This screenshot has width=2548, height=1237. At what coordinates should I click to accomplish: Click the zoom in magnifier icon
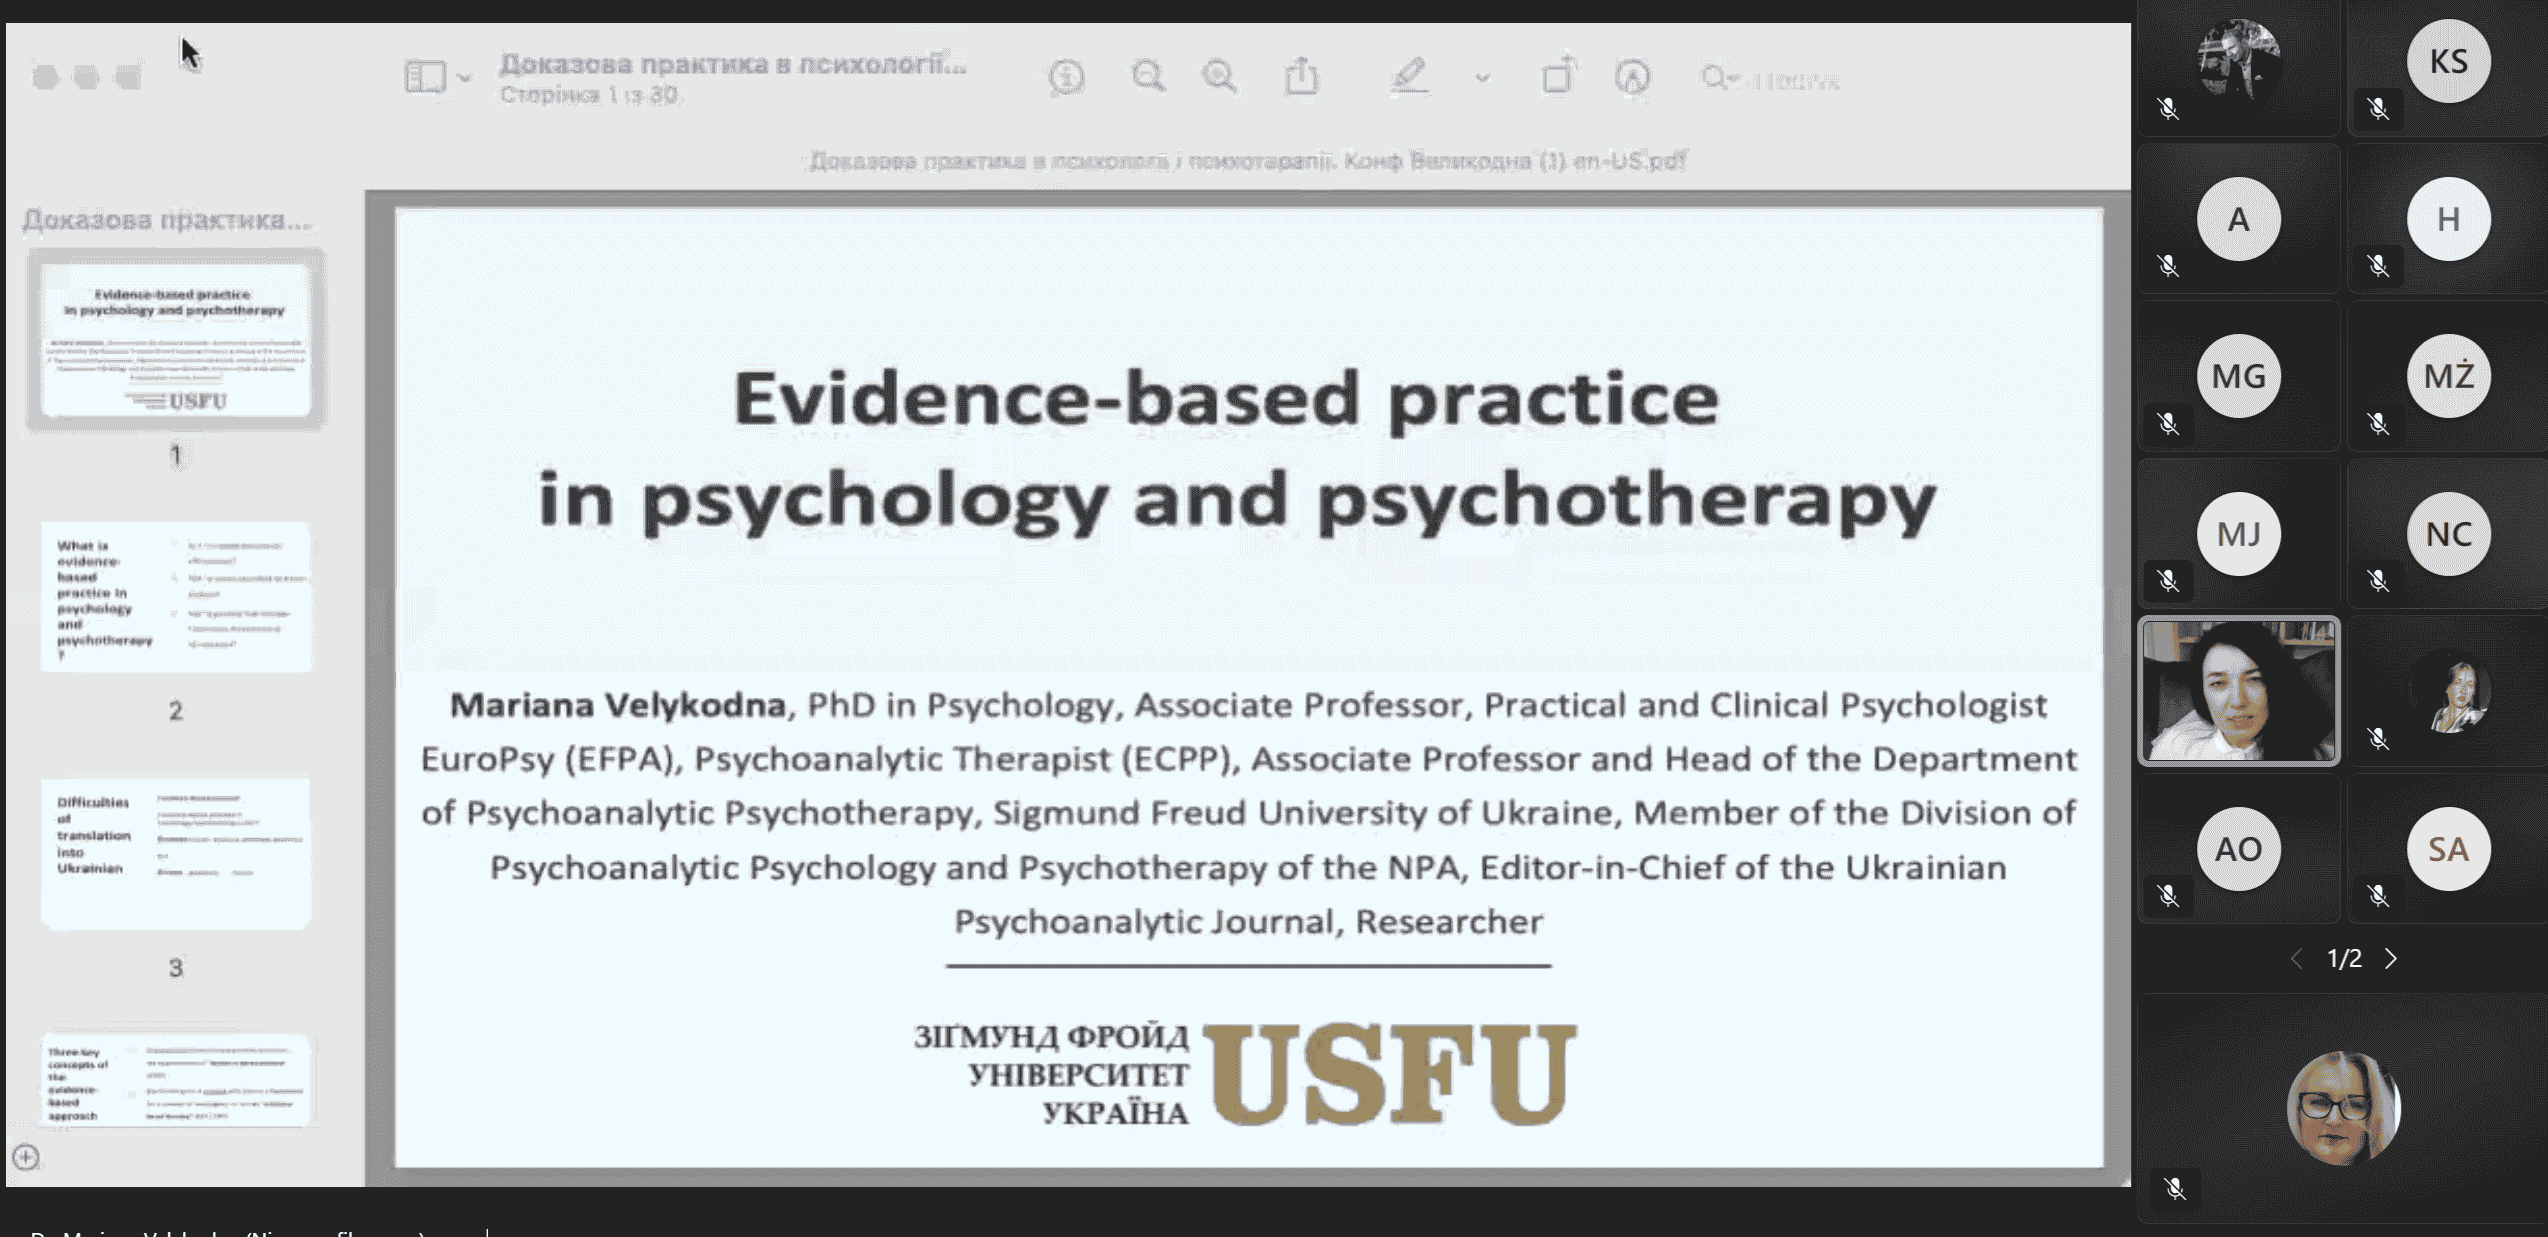point(1220,77)
